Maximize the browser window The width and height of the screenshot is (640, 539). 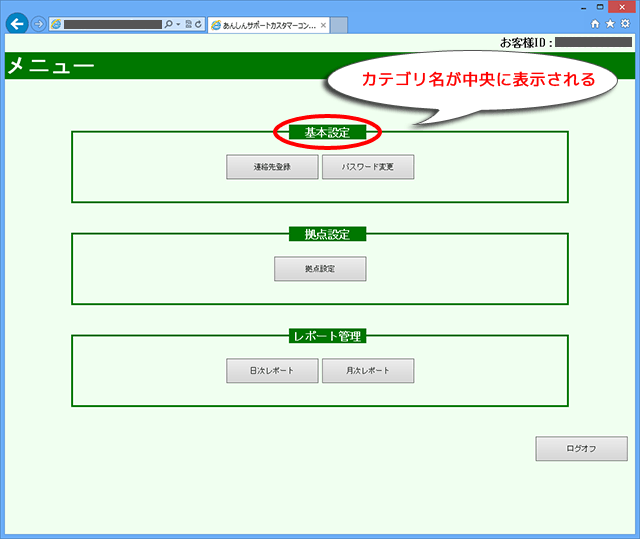click(600, 7)
